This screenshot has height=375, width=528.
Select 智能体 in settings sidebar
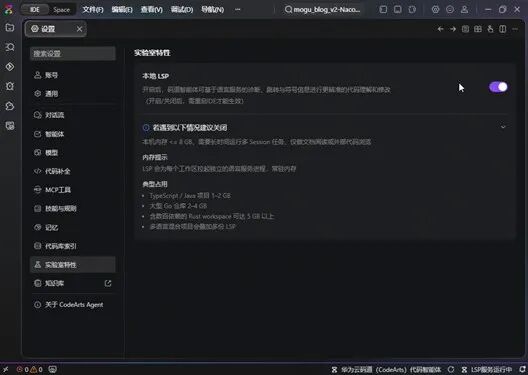73,134
